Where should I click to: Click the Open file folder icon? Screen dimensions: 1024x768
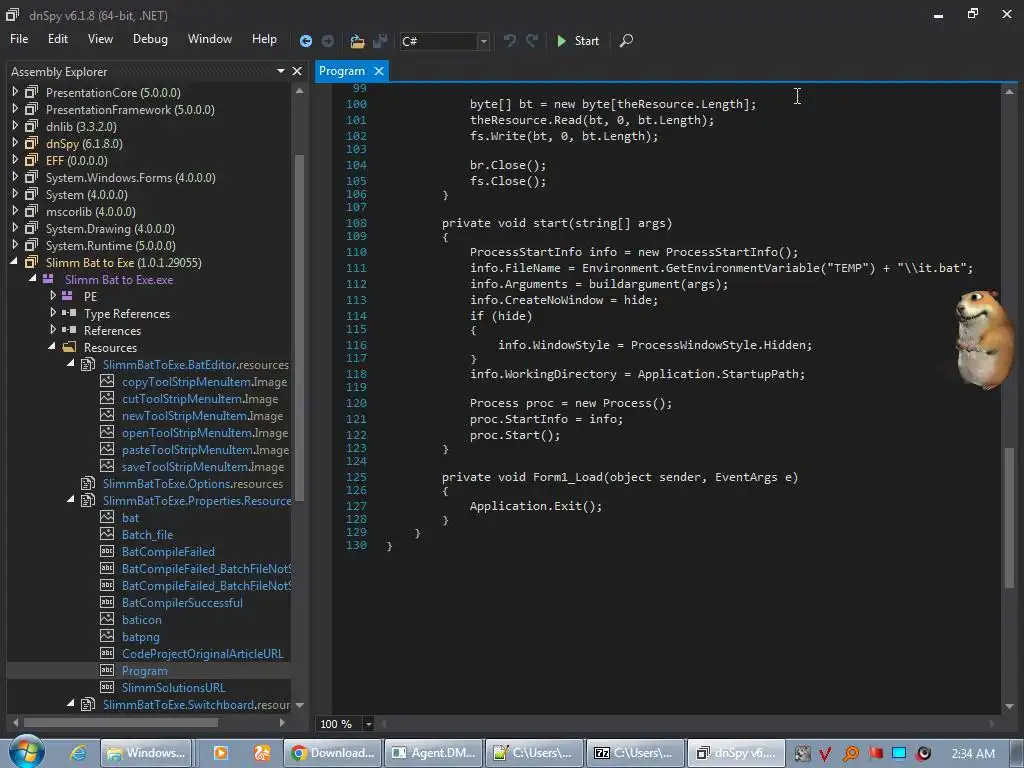(x=357, y=41)
